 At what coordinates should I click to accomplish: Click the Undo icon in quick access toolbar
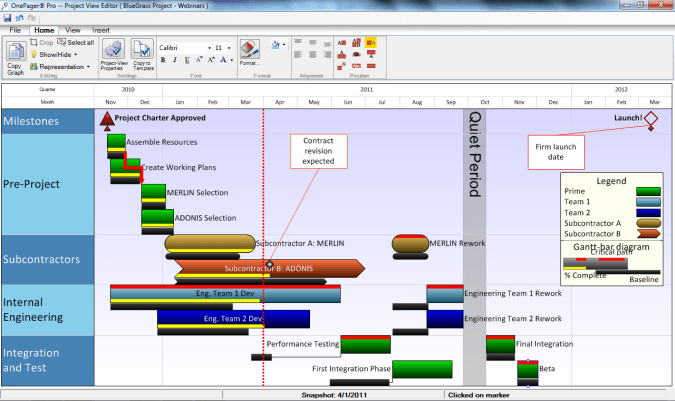pyautogui.click(x=19, y=18)
